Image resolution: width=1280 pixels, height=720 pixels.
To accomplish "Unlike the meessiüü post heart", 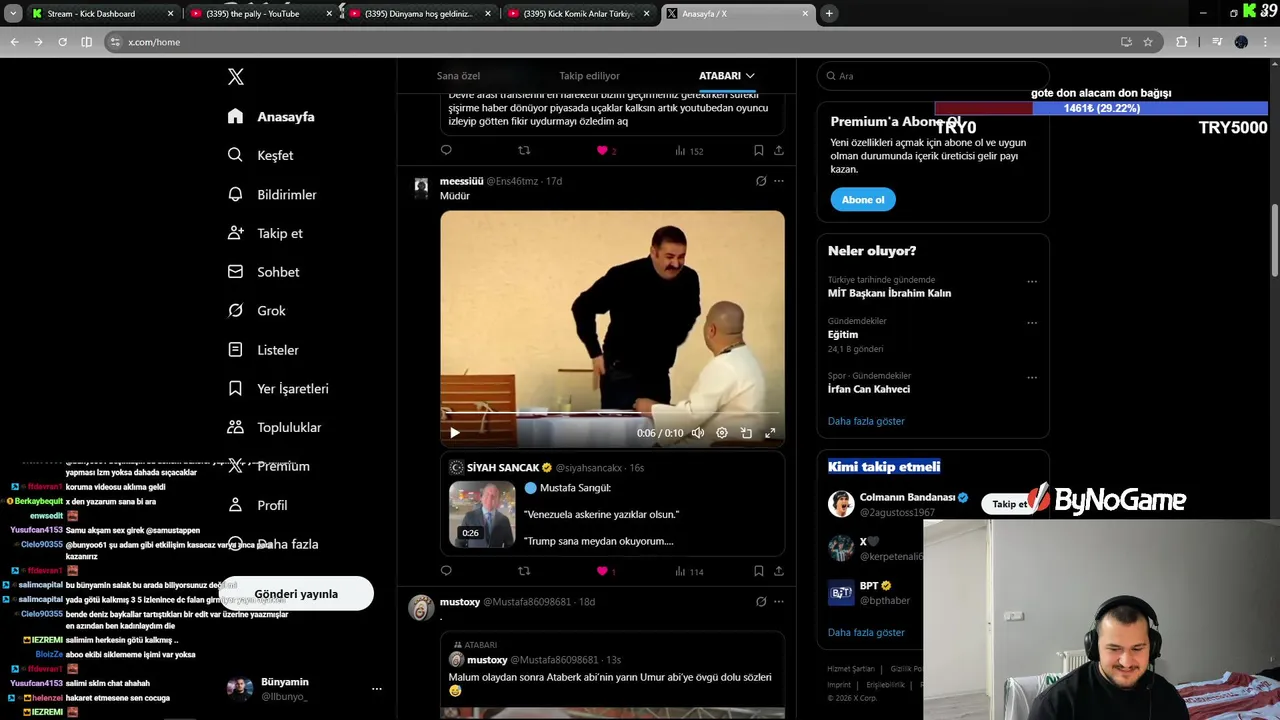I will (x=602, y=571).
